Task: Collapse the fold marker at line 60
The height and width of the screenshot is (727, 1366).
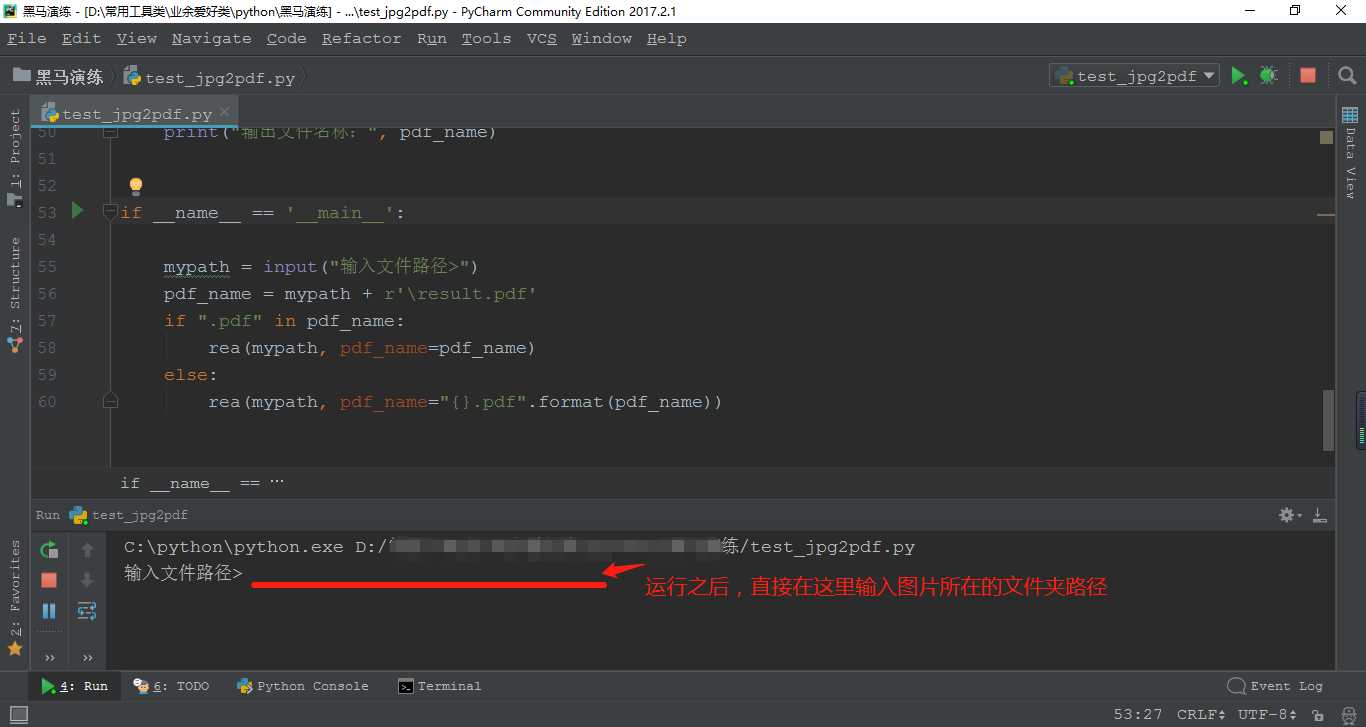Action: 110,401
